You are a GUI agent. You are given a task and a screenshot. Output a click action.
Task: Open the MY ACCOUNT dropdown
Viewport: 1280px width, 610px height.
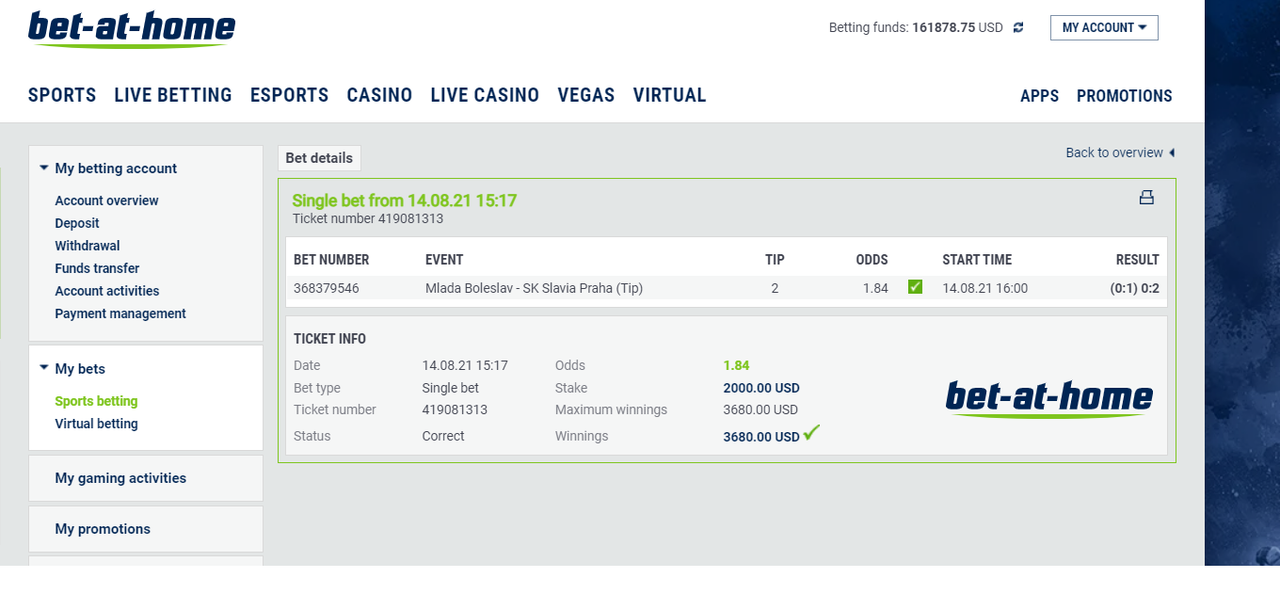(1104, 28)
